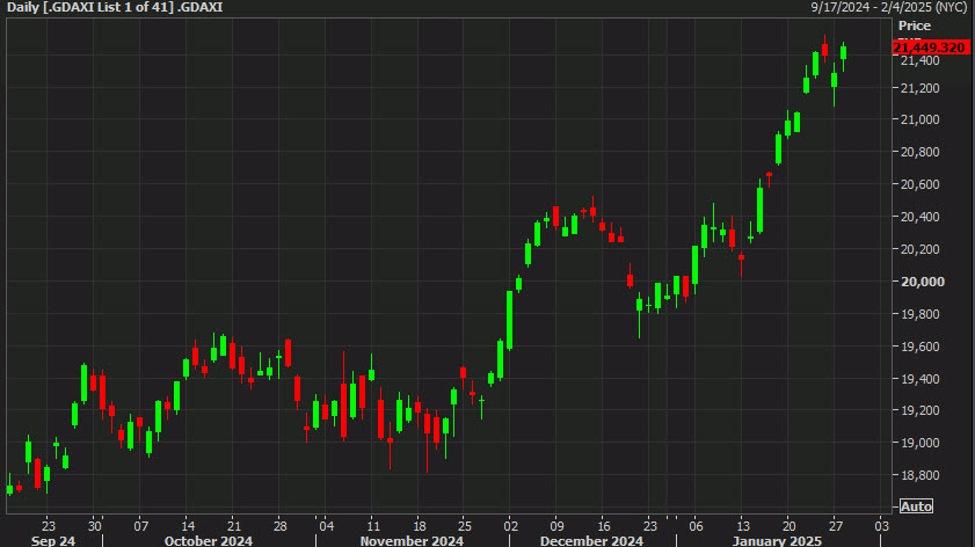Click the 20,400 price axis label
The height and width of the screenshot is (547, 975).
click(x=920, y=216)
